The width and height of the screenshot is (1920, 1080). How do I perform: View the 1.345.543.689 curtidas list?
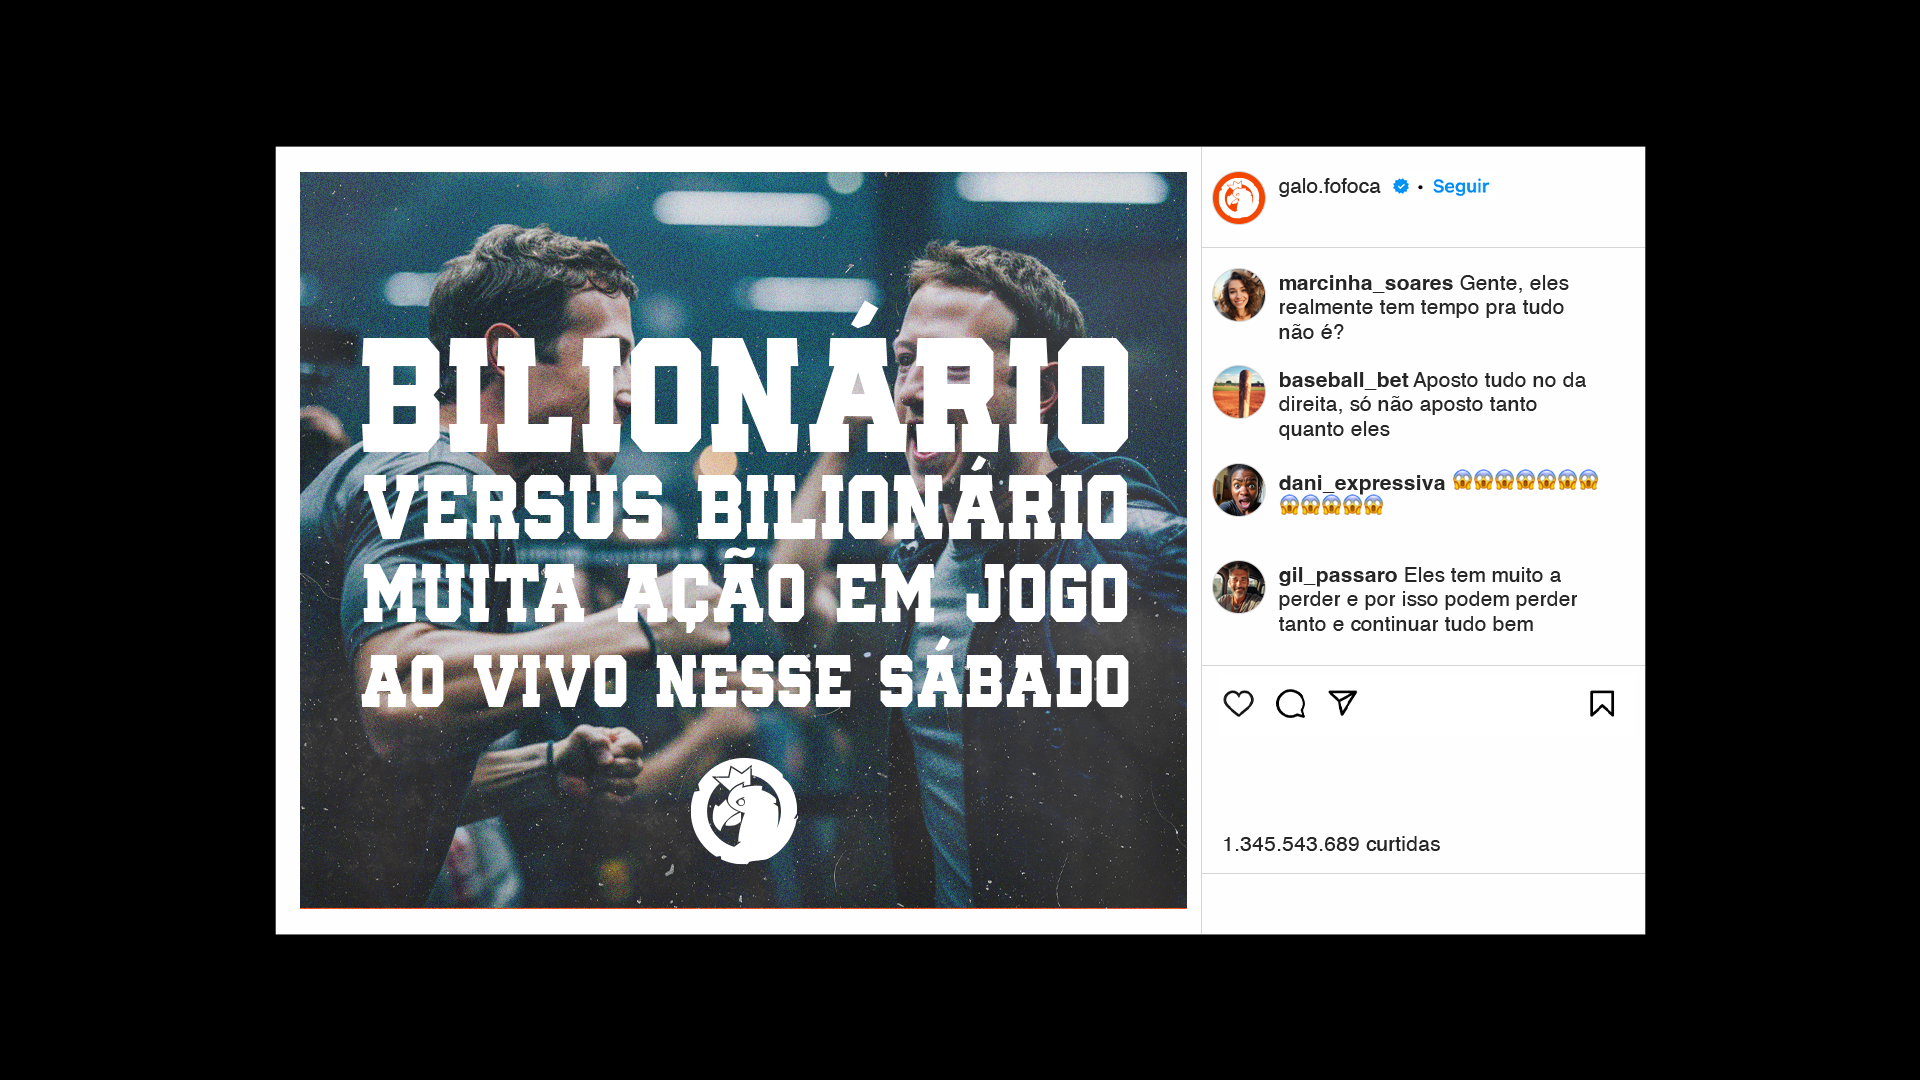click(x=1331, y=844)
